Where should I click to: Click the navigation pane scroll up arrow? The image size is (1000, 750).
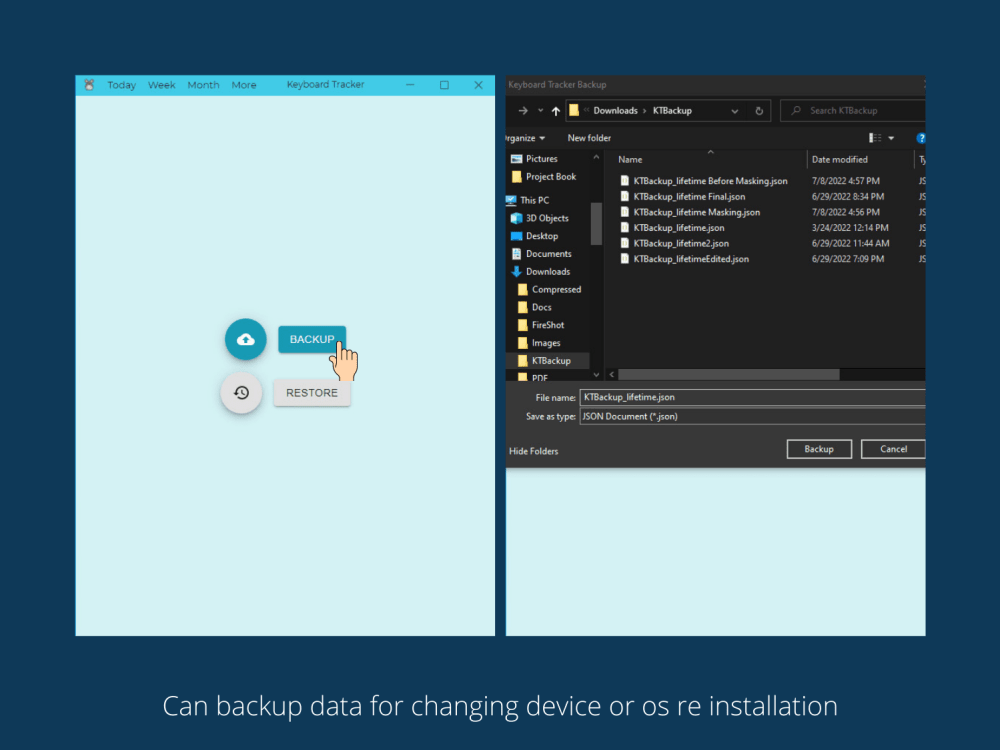click(x=596, y=158)
